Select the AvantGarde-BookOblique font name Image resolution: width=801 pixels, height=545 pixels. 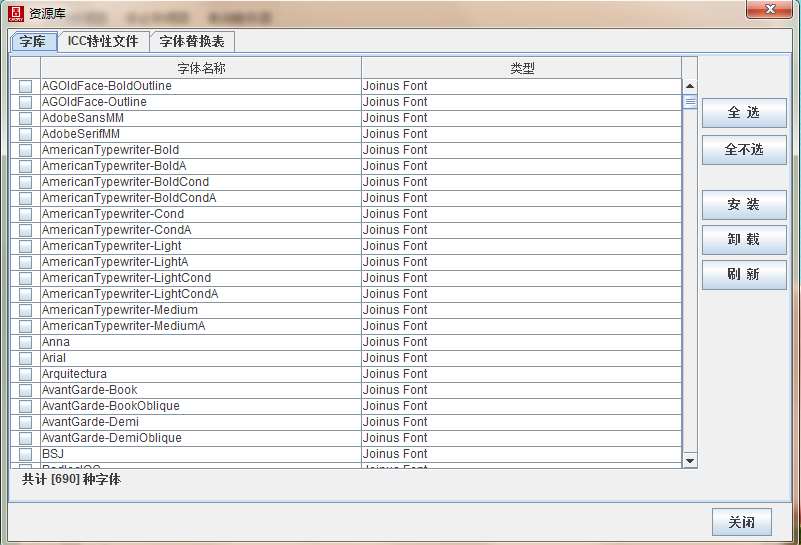click(111, 406)
